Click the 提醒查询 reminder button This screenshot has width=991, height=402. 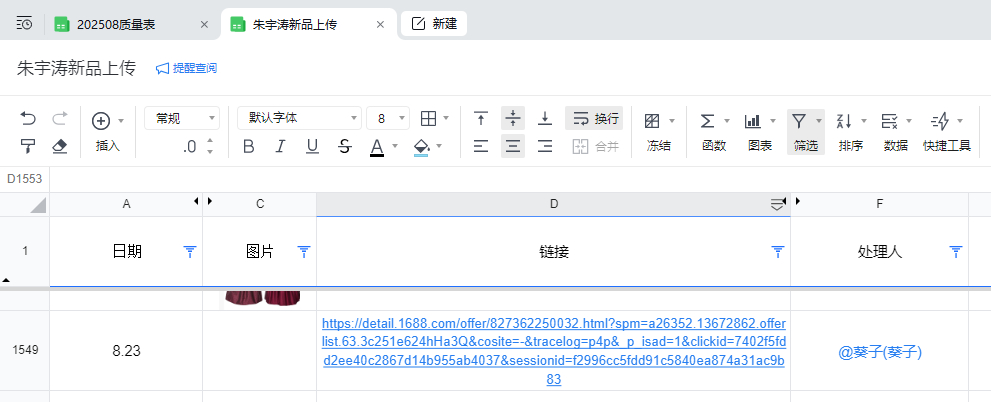pyautogui.click(x=186, y=69)
